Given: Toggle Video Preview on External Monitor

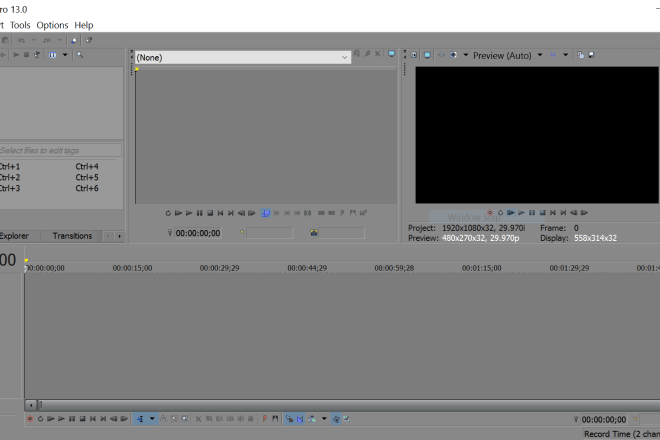Looking at the screenshot, I should point(427,55).
